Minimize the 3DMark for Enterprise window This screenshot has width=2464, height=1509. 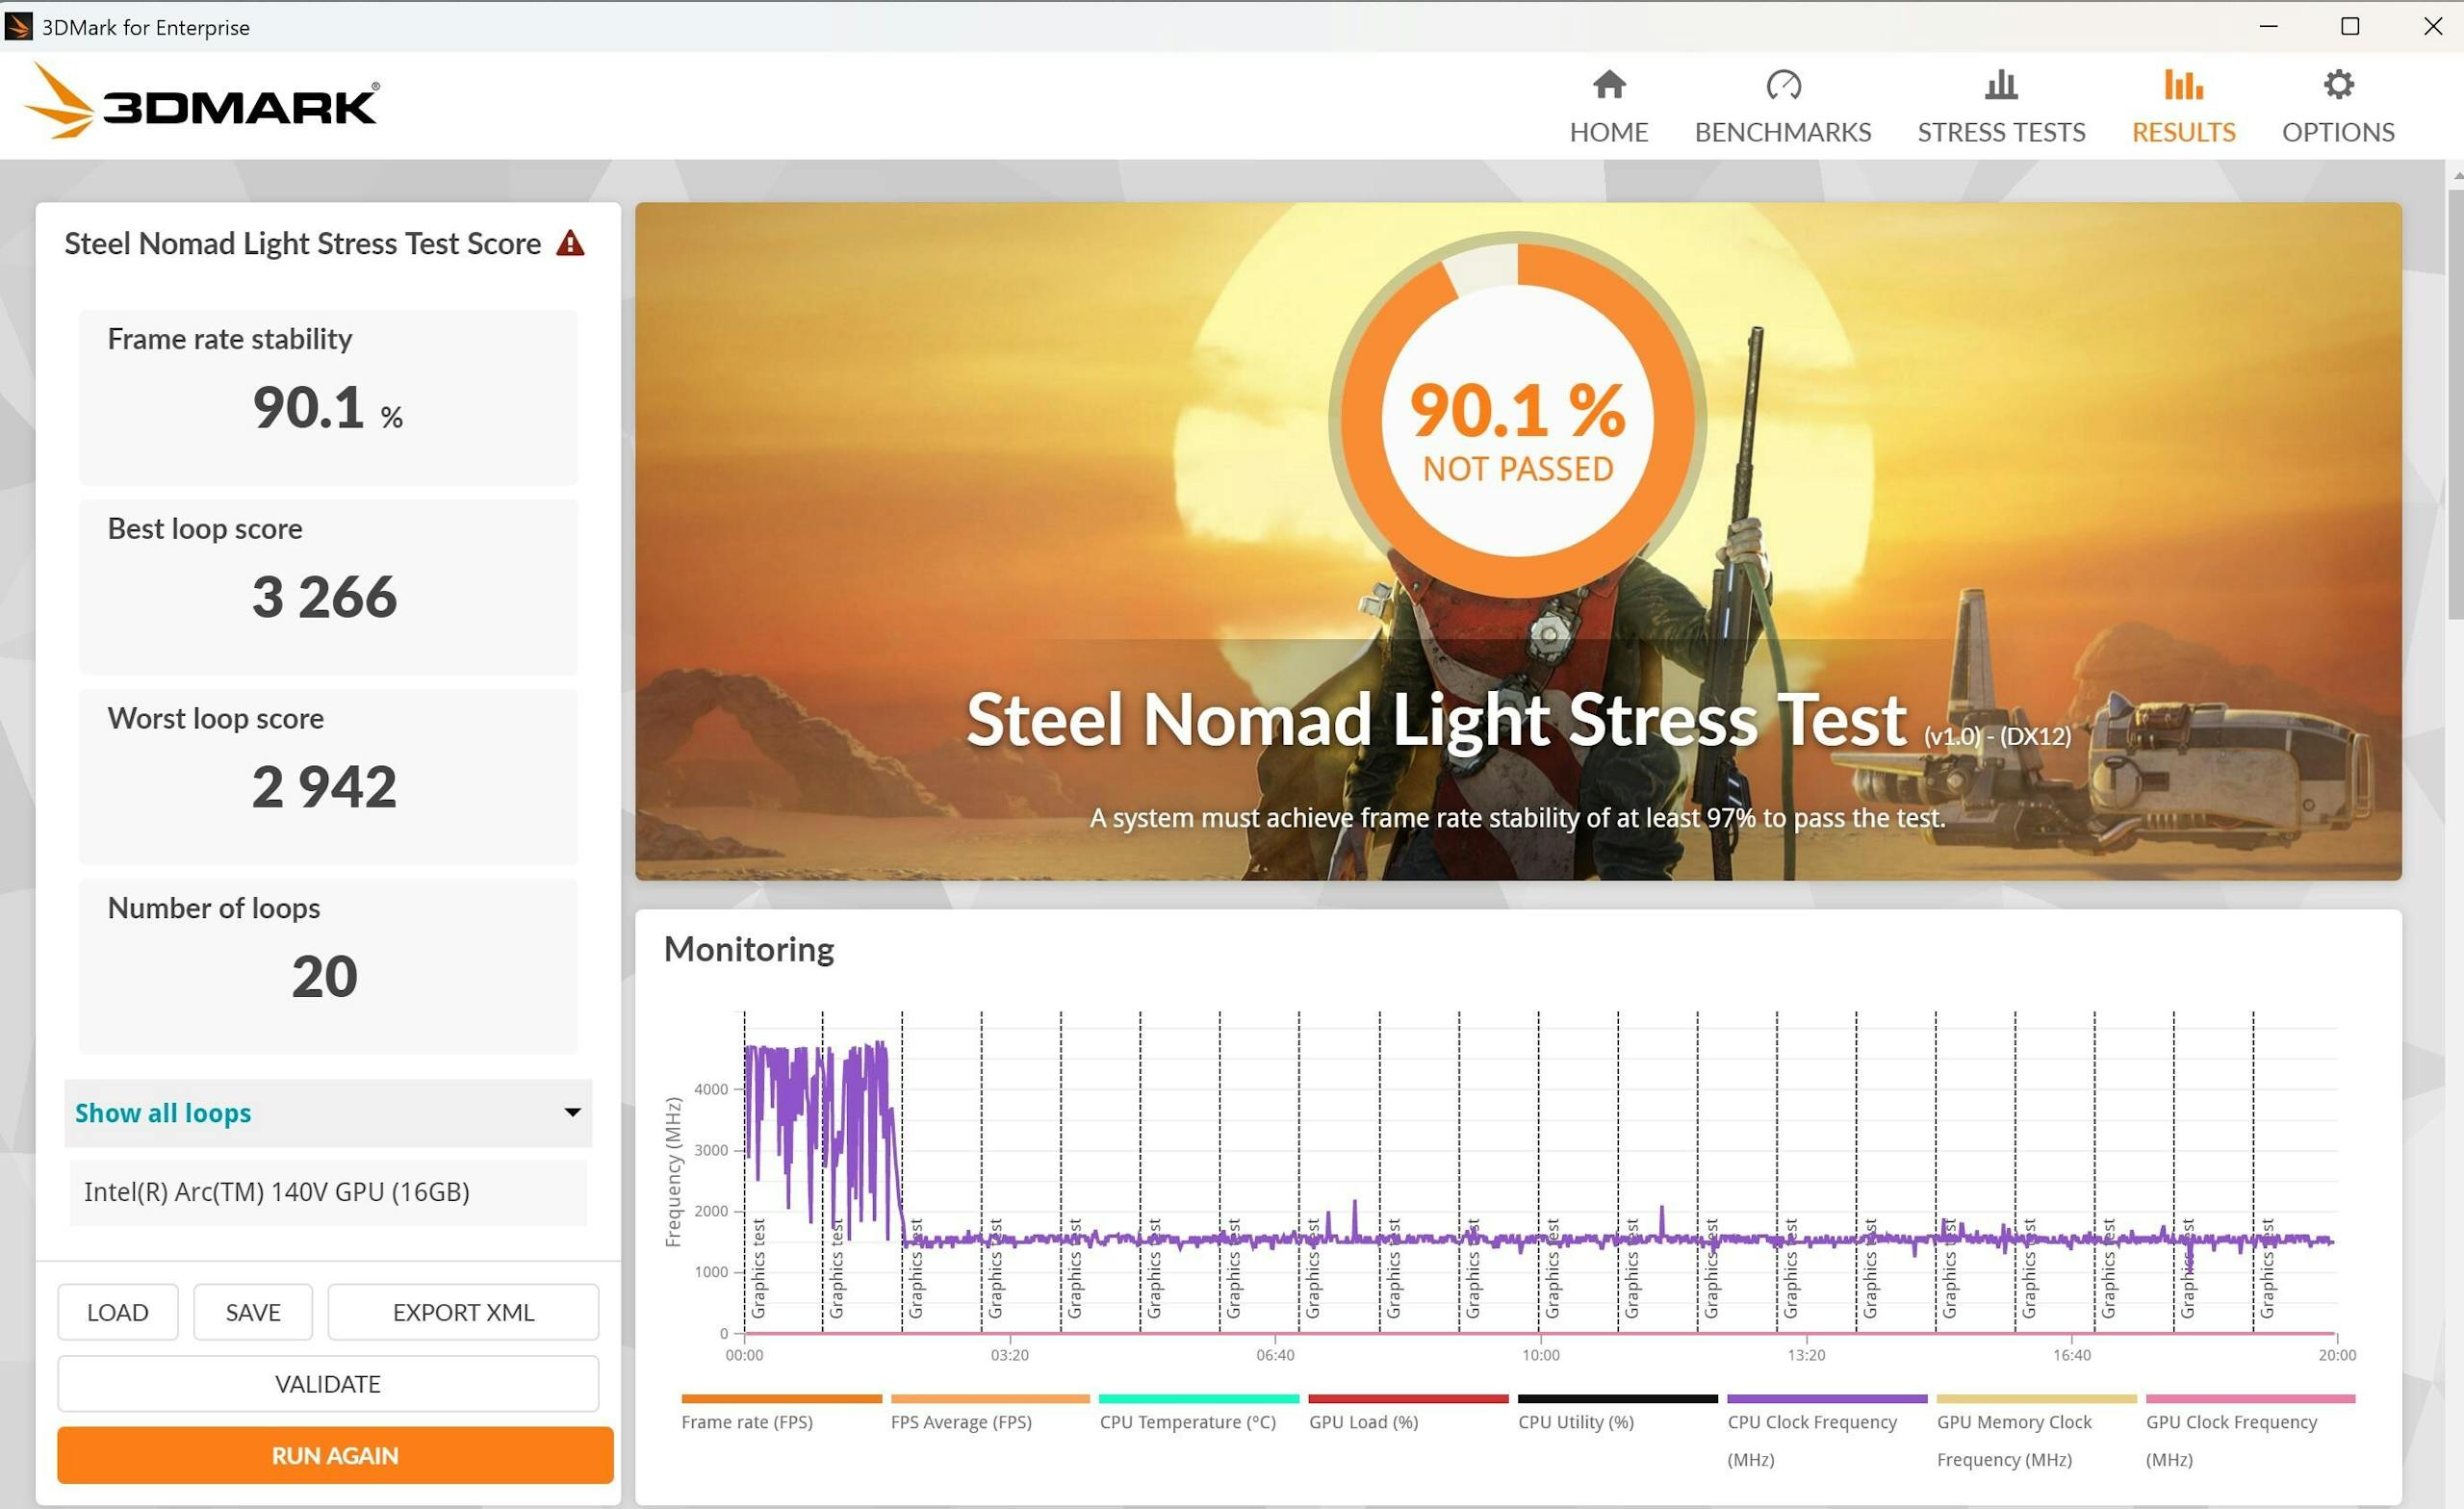2268,26
